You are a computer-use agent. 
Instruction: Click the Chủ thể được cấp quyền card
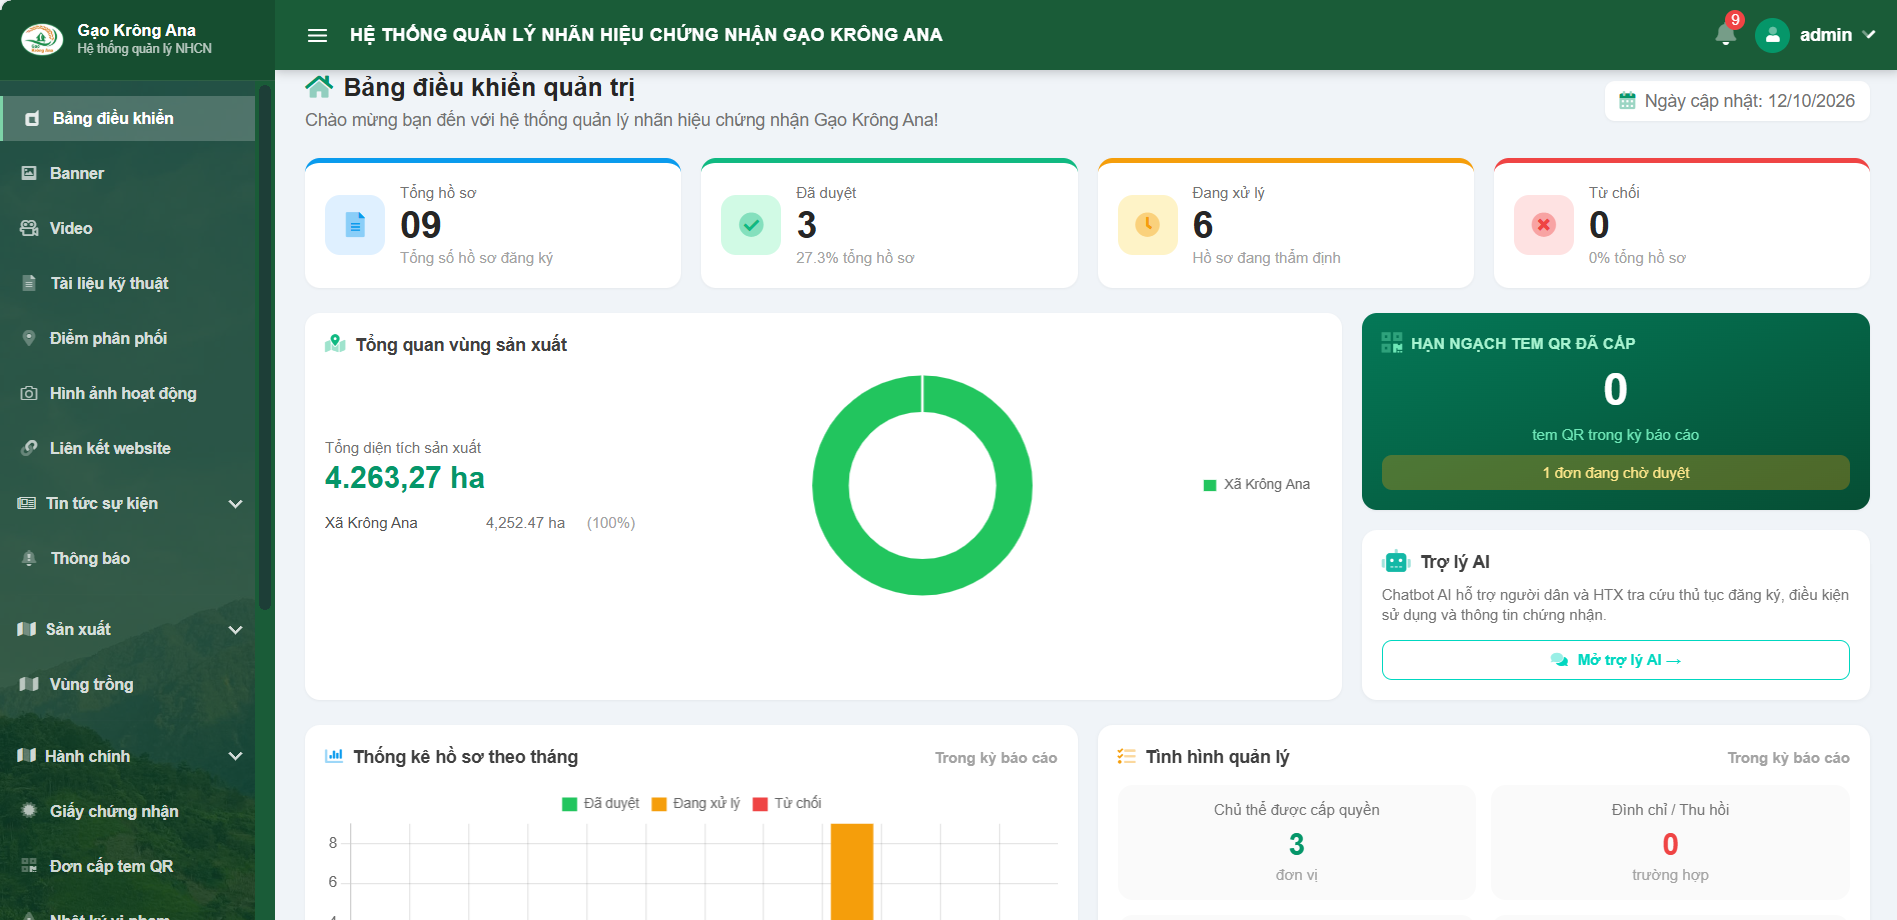[1296, 843]
